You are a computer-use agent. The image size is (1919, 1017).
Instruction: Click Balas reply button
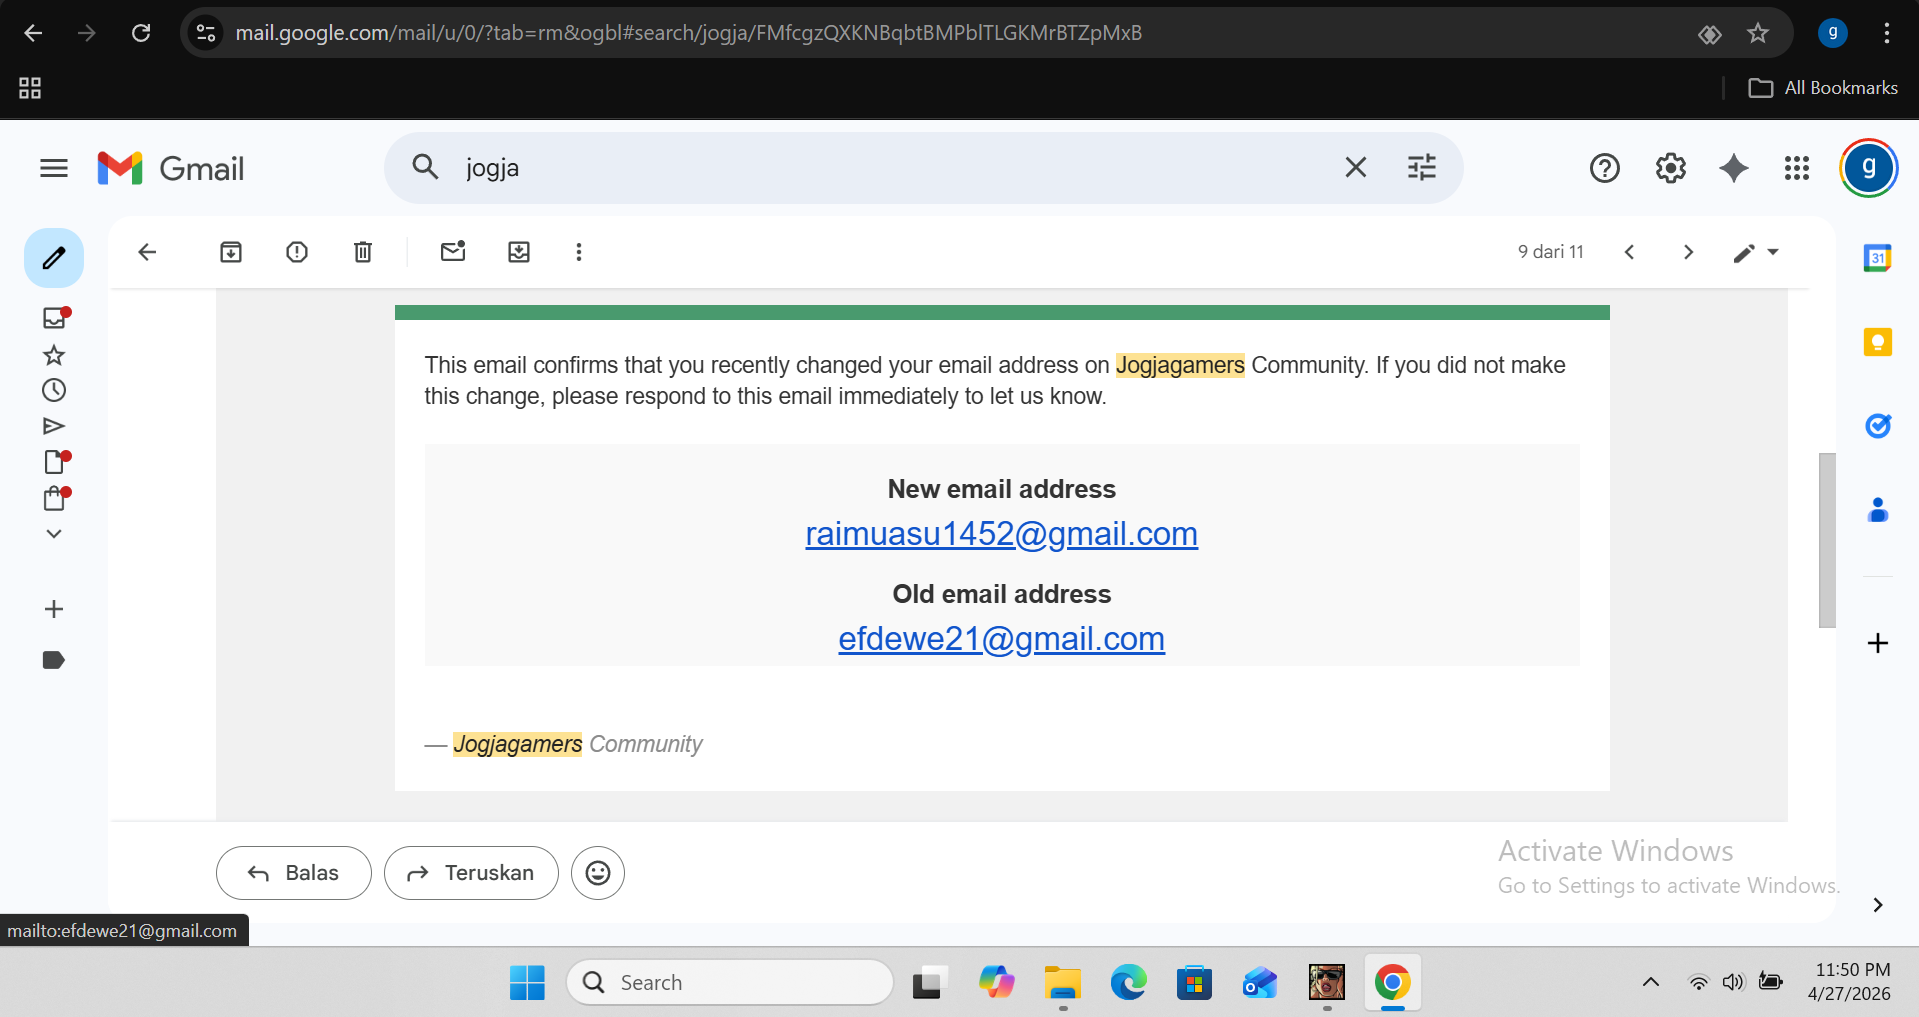[294, 873]
